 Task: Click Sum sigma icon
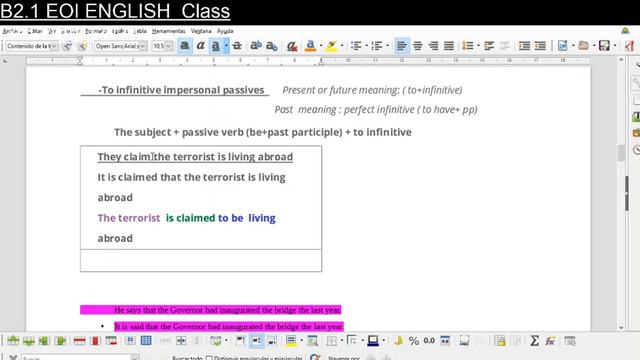coord(534,340)
